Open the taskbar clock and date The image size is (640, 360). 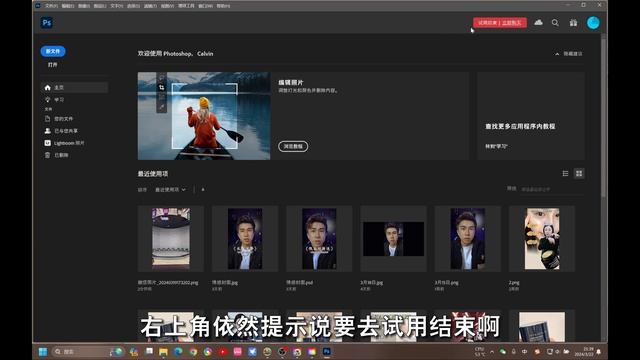coord(584,352)
